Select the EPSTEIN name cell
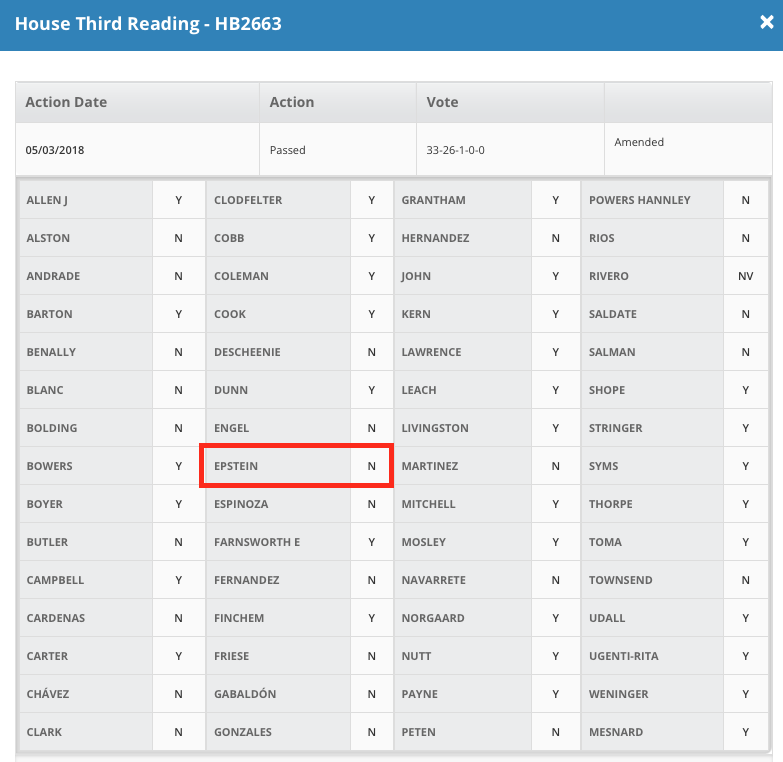This screenshot has height=762, width=783. (x=278, y=466)
